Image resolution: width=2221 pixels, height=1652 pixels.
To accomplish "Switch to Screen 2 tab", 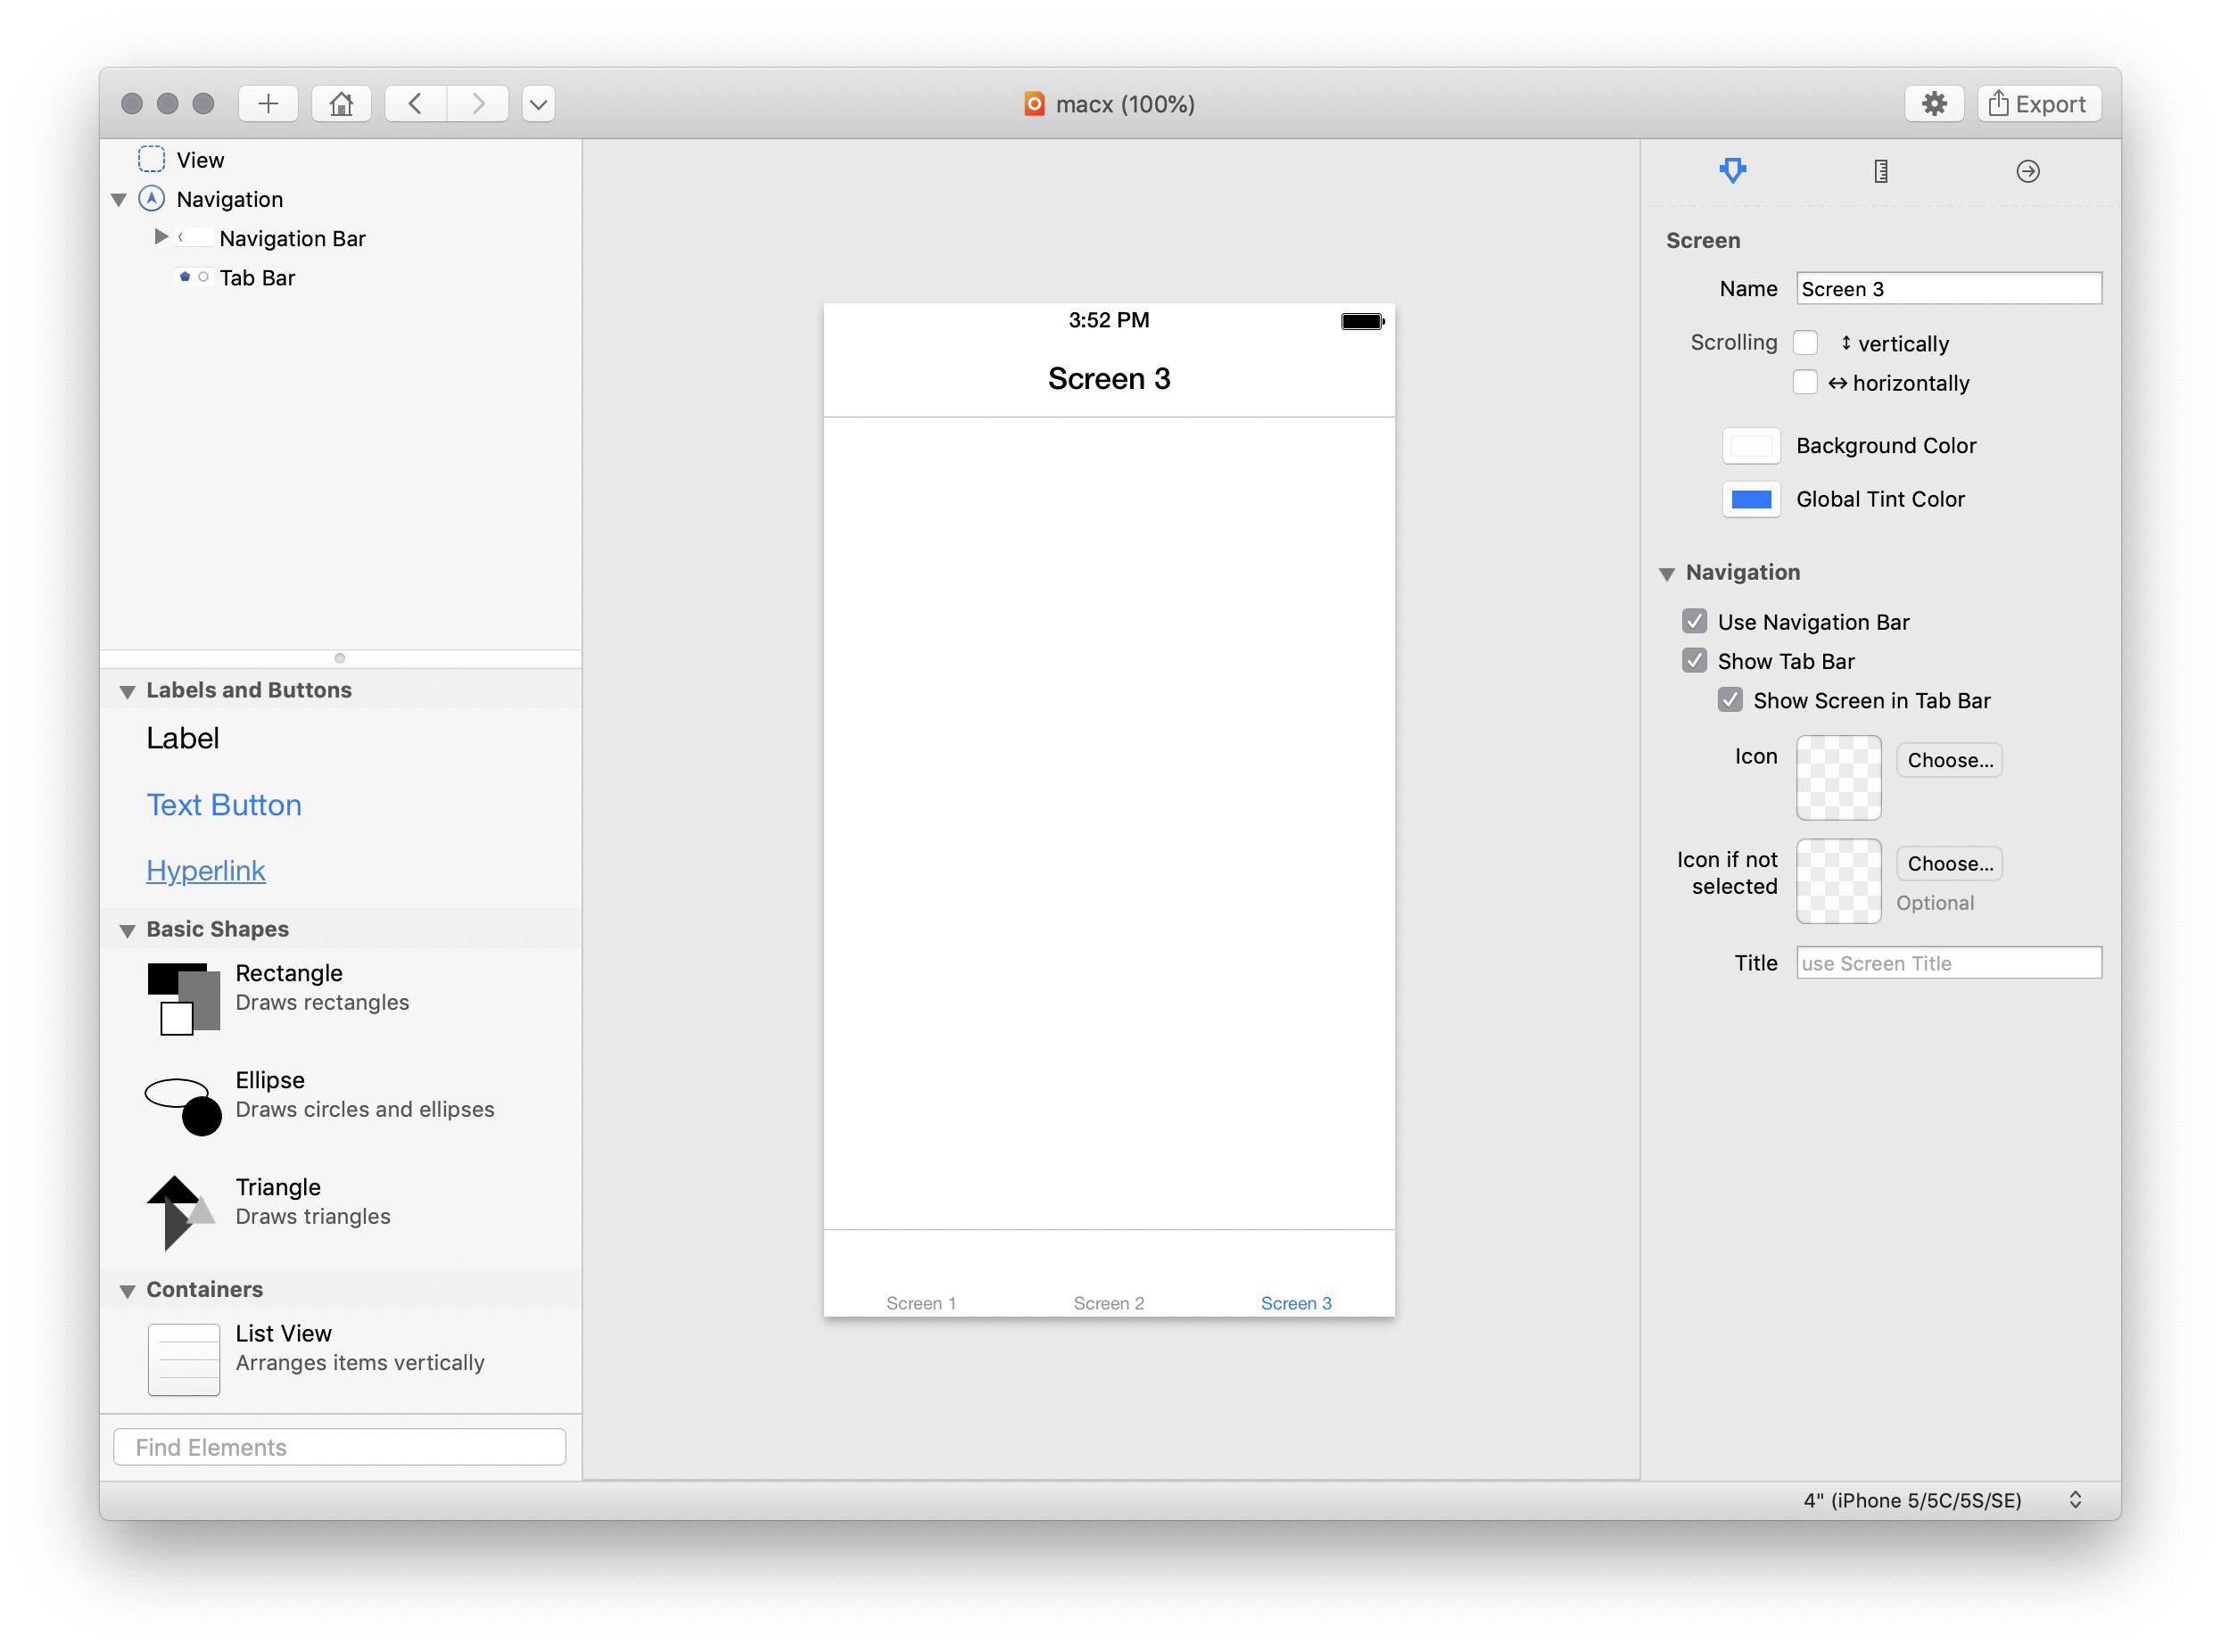I will 1107,1301.
